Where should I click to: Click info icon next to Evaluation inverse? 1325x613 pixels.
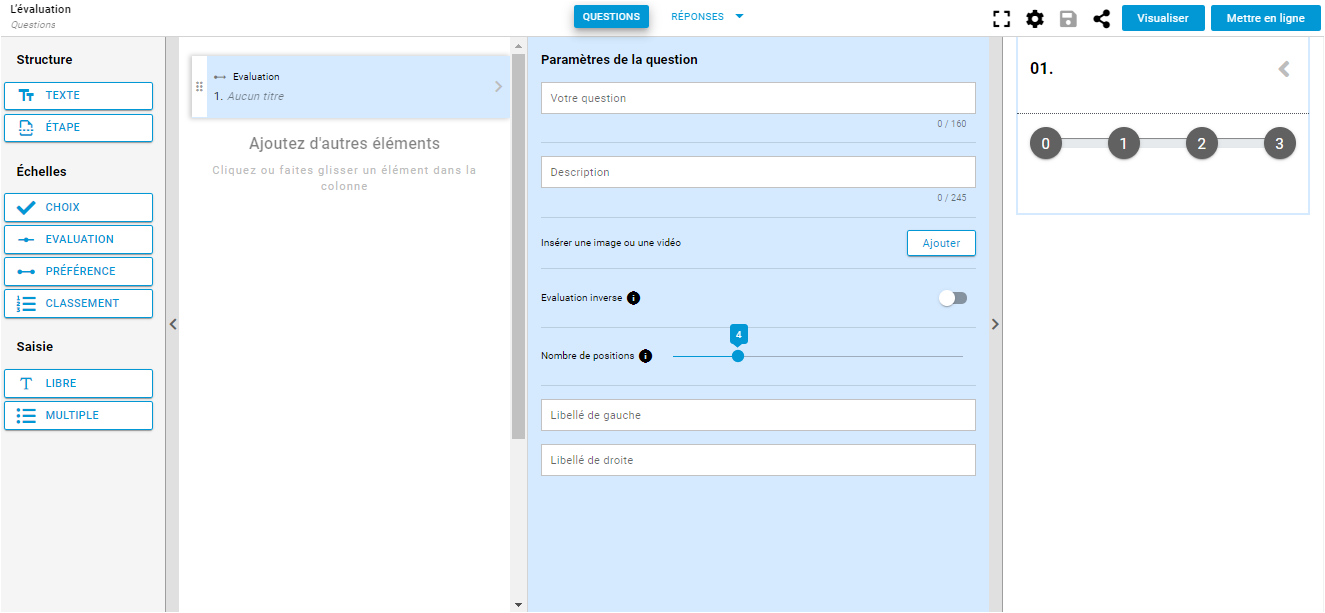(x=633, y=298)
